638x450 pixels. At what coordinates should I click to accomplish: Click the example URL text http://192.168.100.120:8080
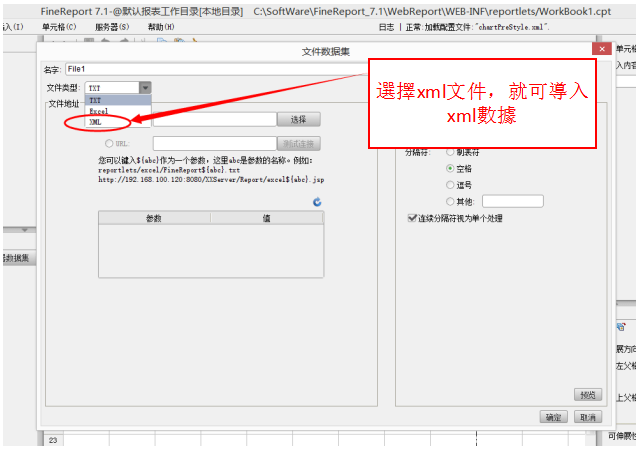point(211,179)
